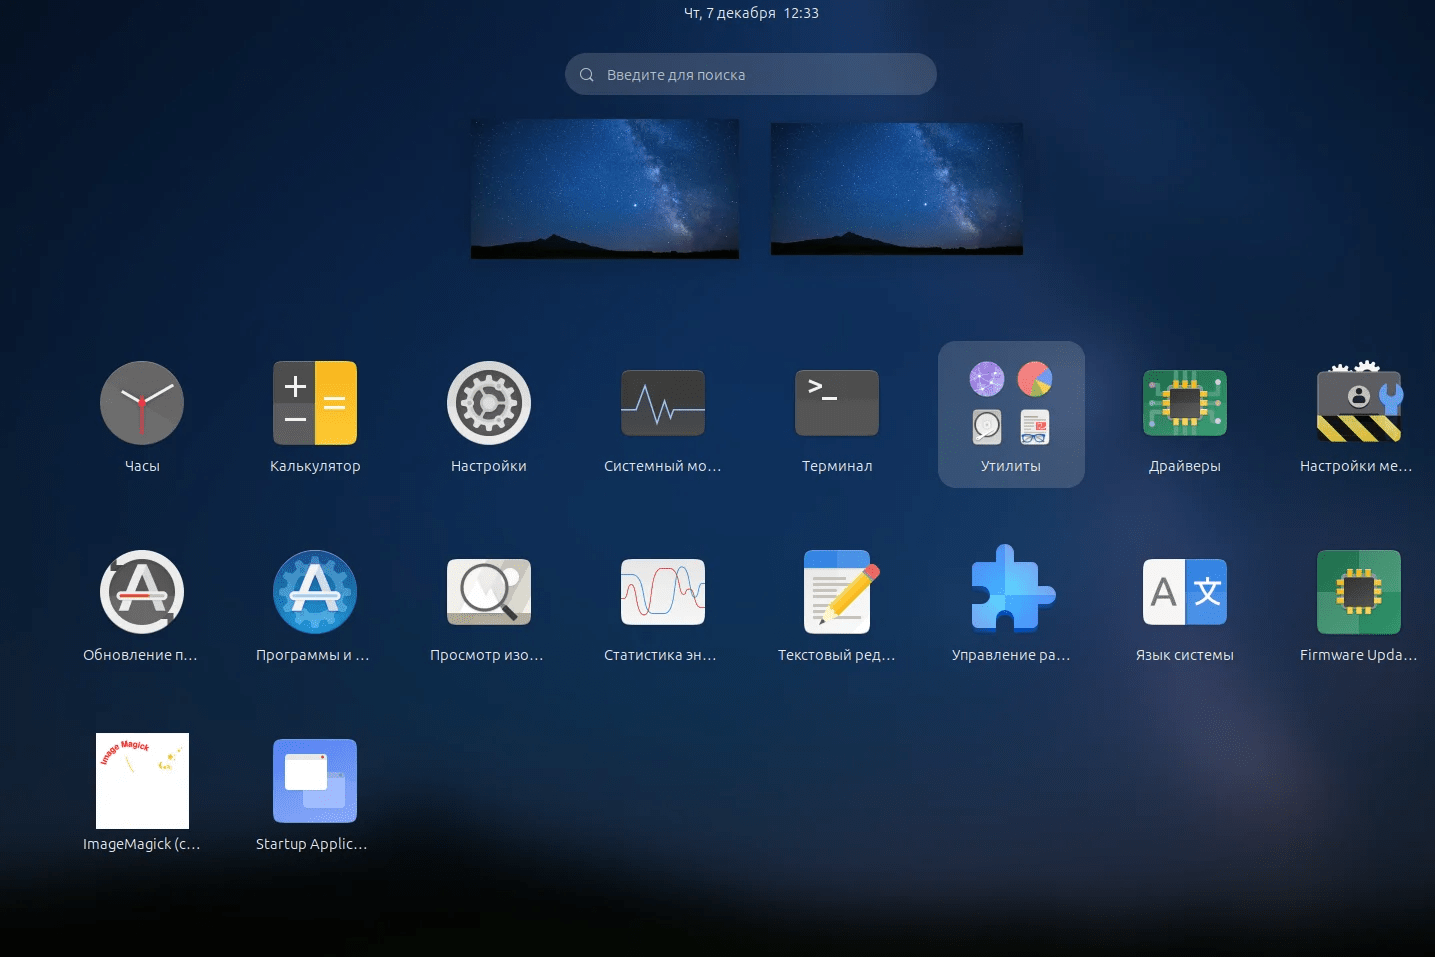Viewport: 1435px width, 957px height.
Task: Open Настройки менеджера входа icon
Action: tap(1359, 403)
